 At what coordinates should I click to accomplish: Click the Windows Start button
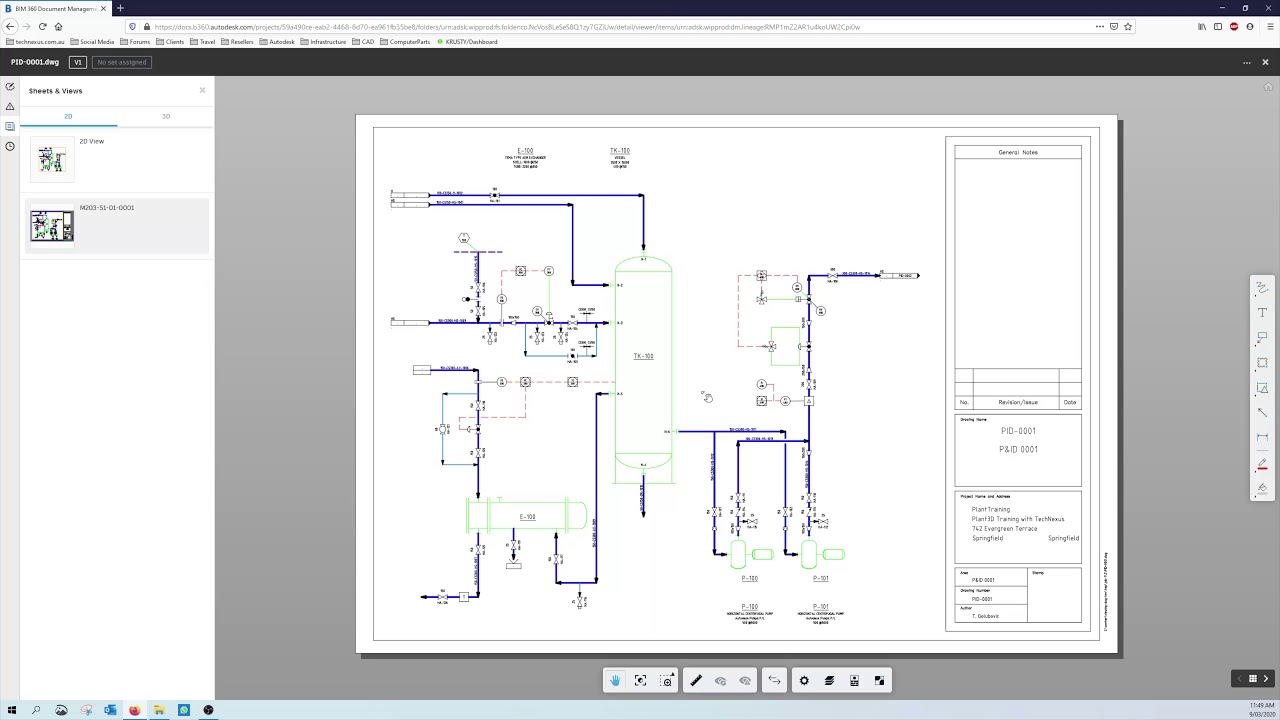coord(11,710)
